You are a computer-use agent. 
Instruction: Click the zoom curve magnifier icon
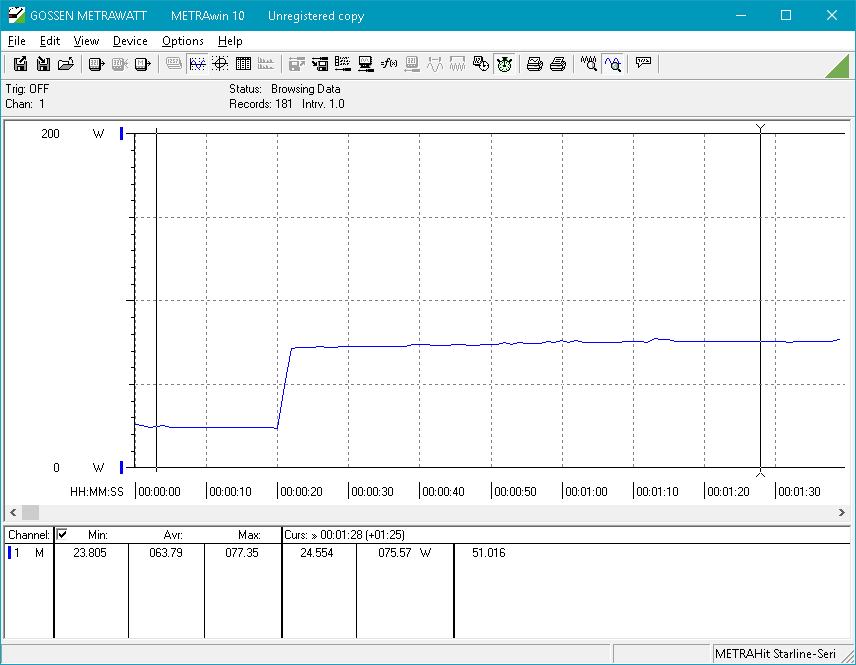pos(613,64)
